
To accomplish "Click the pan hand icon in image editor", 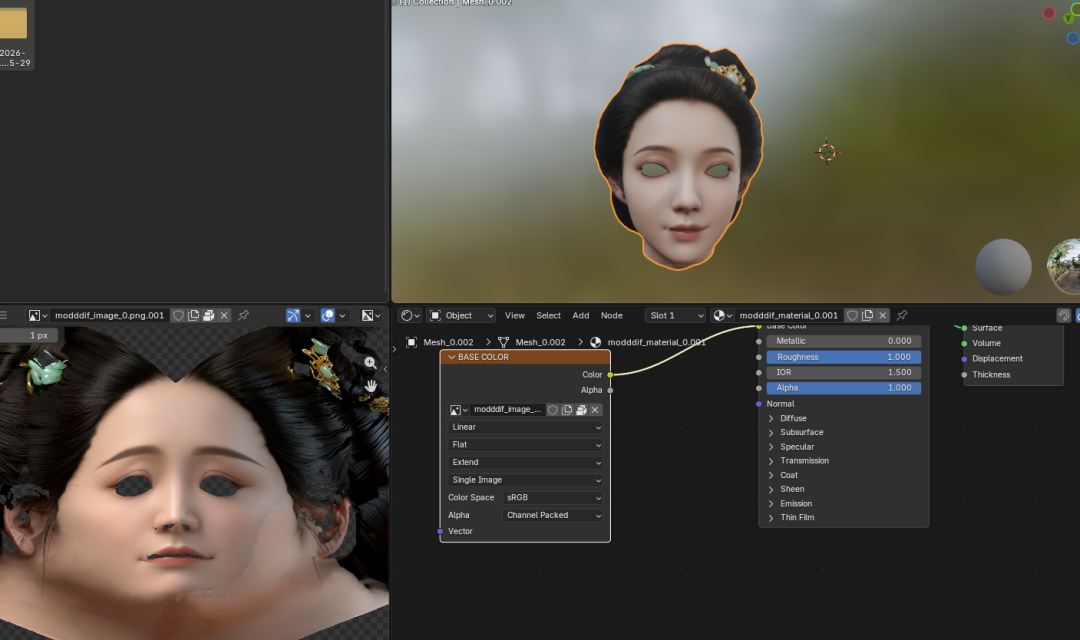I will coord(370,385).
